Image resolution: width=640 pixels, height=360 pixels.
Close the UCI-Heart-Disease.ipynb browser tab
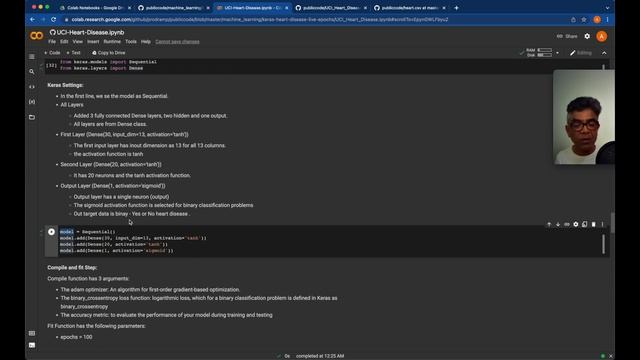click(287, 8)
